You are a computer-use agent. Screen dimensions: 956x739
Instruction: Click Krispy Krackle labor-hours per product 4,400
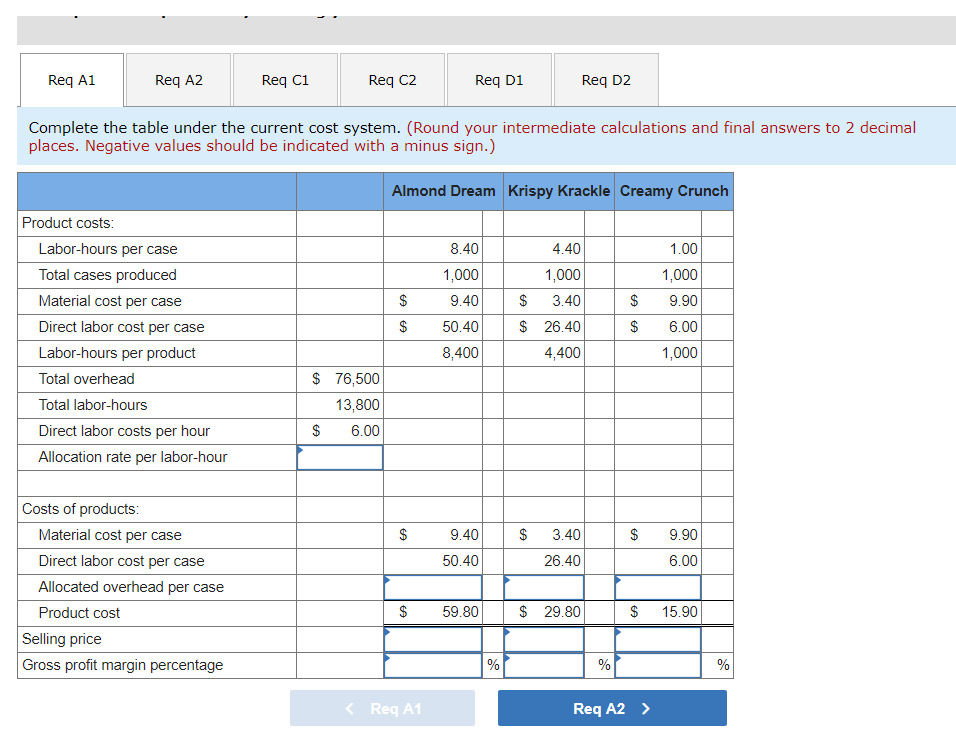pyautogui.click(x=562, y=353)
